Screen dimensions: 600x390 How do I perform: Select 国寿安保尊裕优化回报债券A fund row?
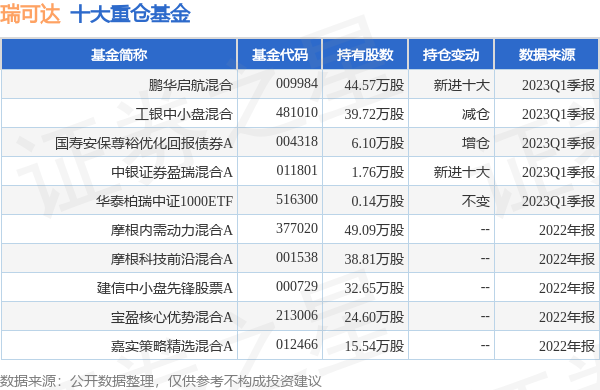pos(300,142)
